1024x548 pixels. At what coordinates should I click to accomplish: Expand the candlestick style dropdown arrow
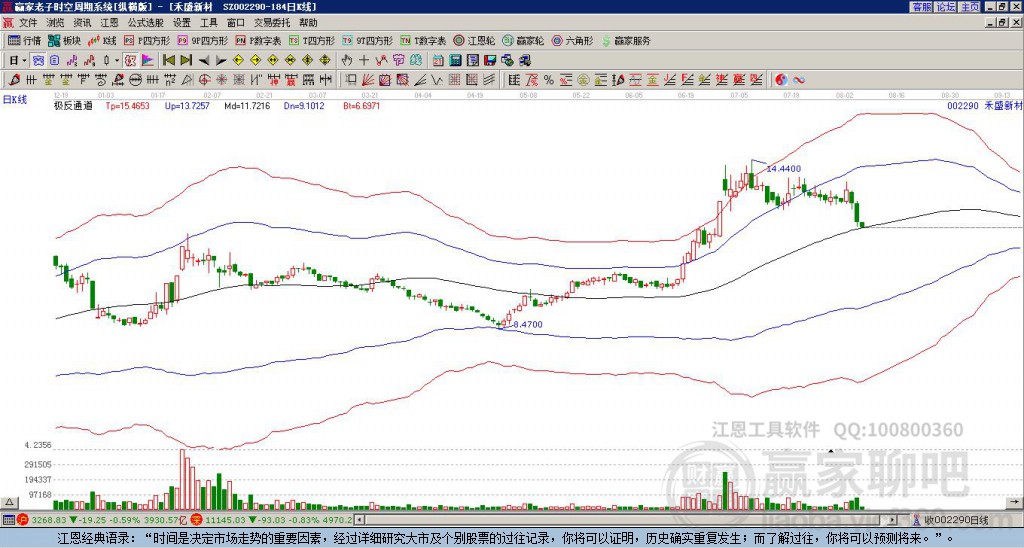click(x=116, y=61)
